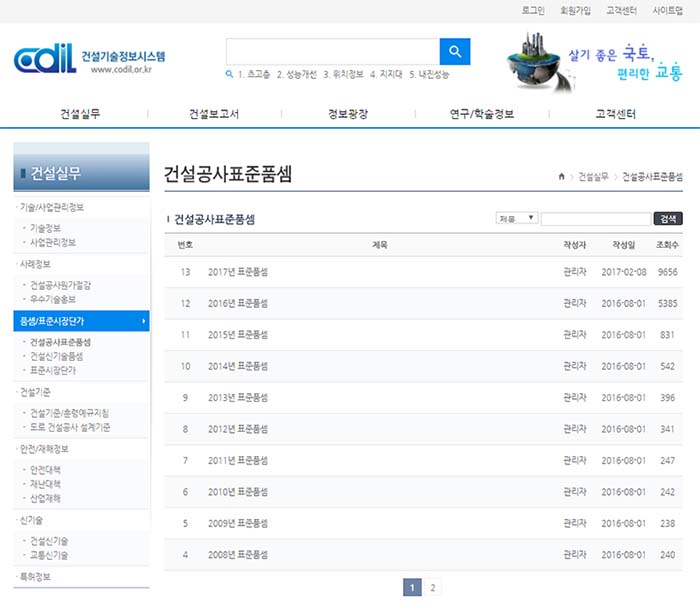This screenshot has width=700, height=606.
Task: Open the 2012년 표준품셈 post
Action: [x=238, y=429]
